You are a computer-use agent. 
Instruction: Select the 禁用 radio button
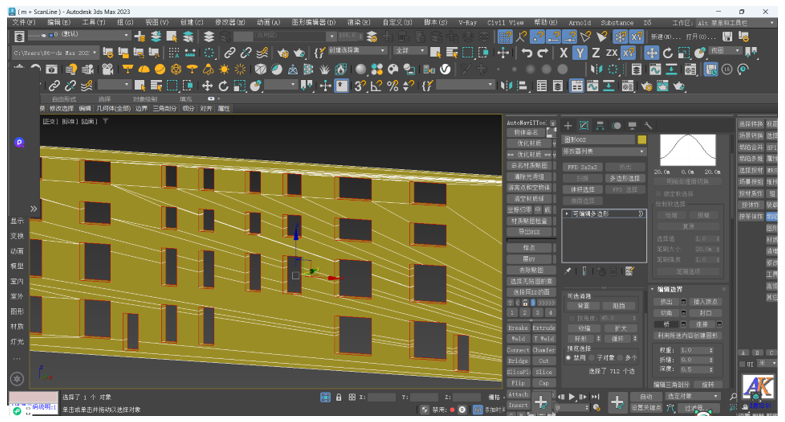569,357
